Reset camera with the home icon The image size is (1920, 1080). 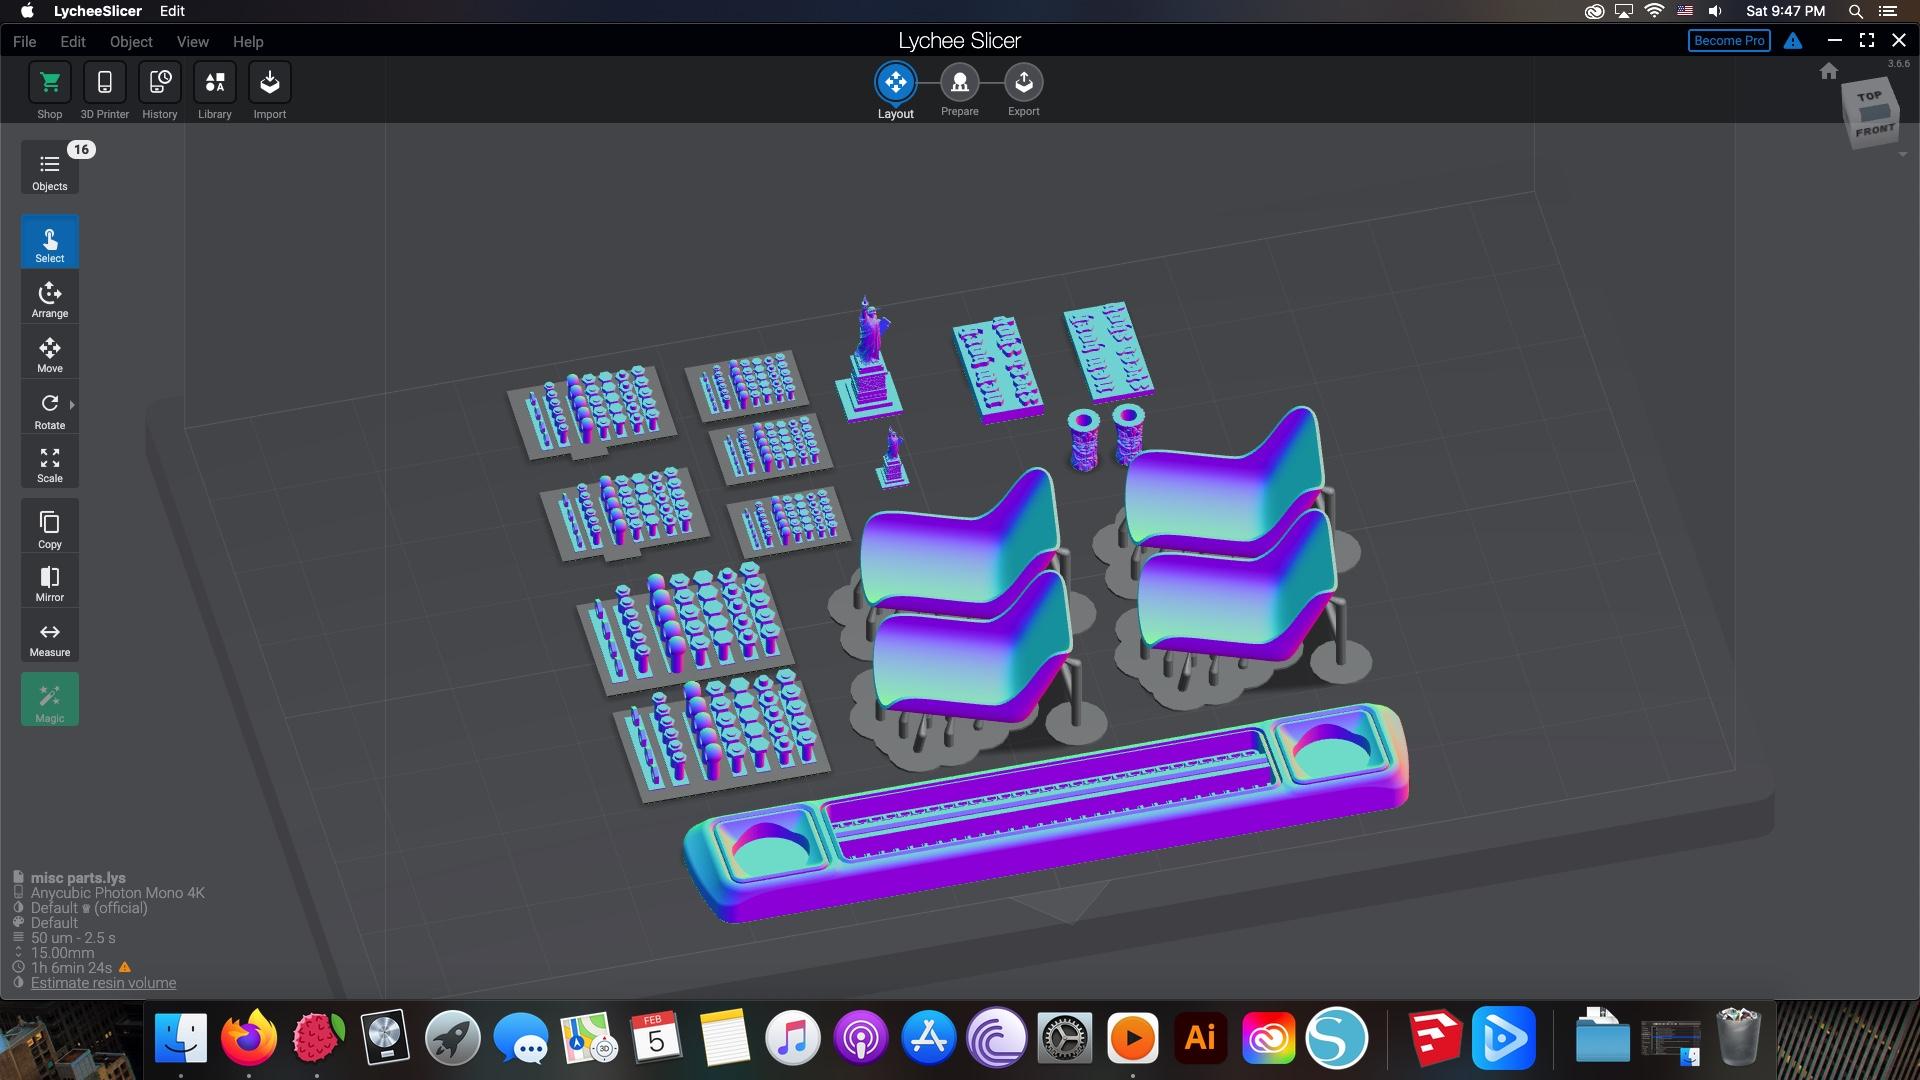[1829, 71]
